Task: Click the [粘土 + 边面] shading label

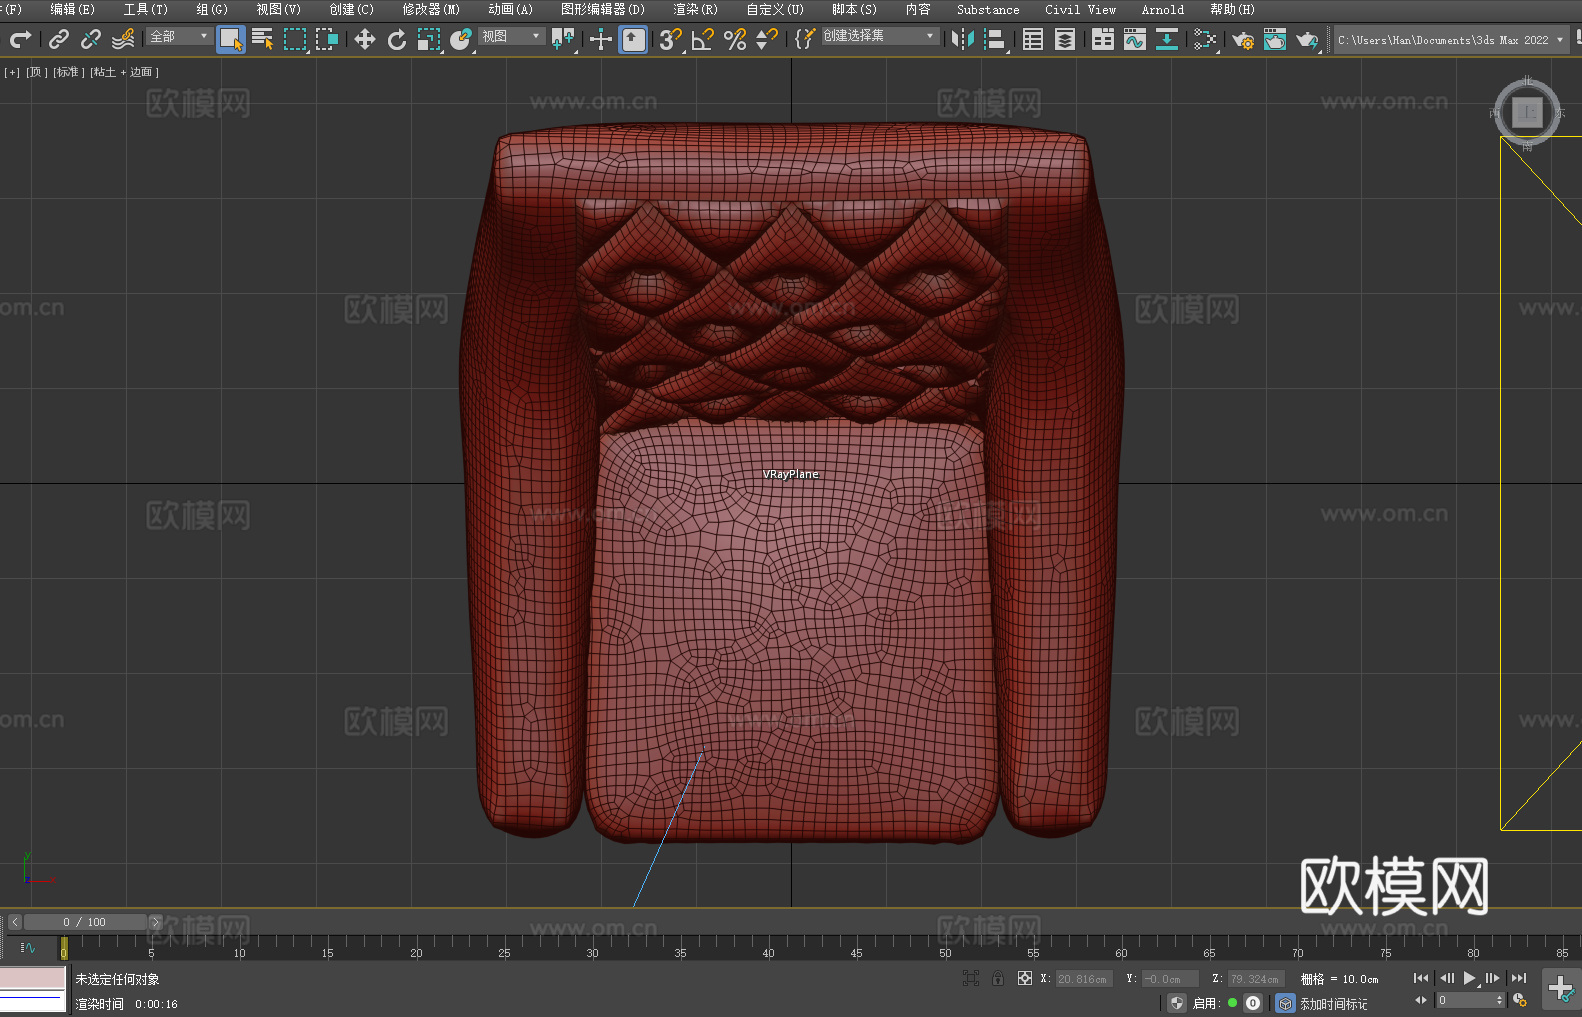Action: (x=124, y=72)
